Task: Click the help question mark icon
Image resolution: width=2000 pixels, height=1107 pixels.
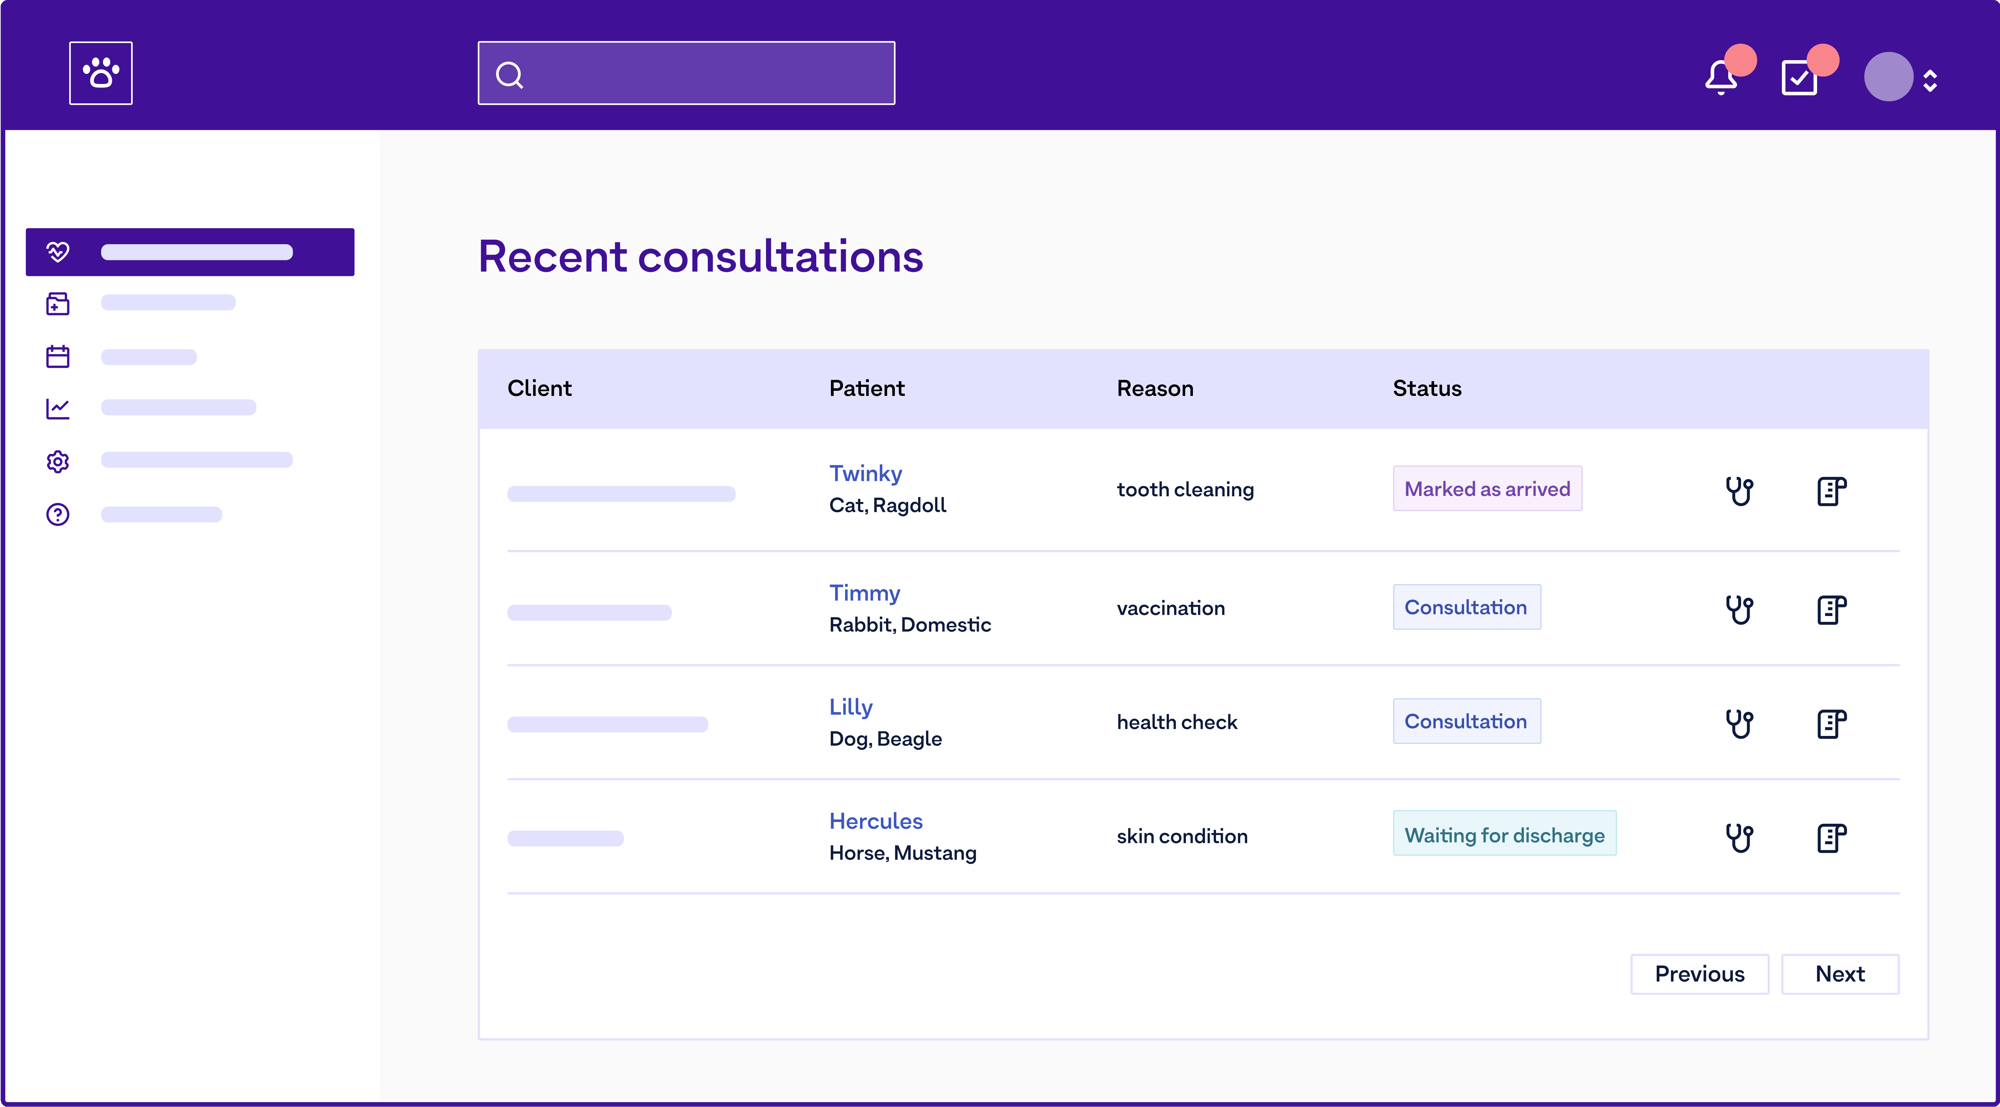Action: (x=58, y=514)
